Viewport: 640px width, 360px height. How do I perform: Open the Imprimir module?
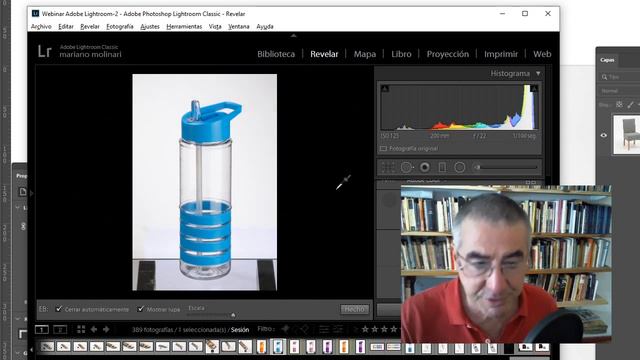501,54
